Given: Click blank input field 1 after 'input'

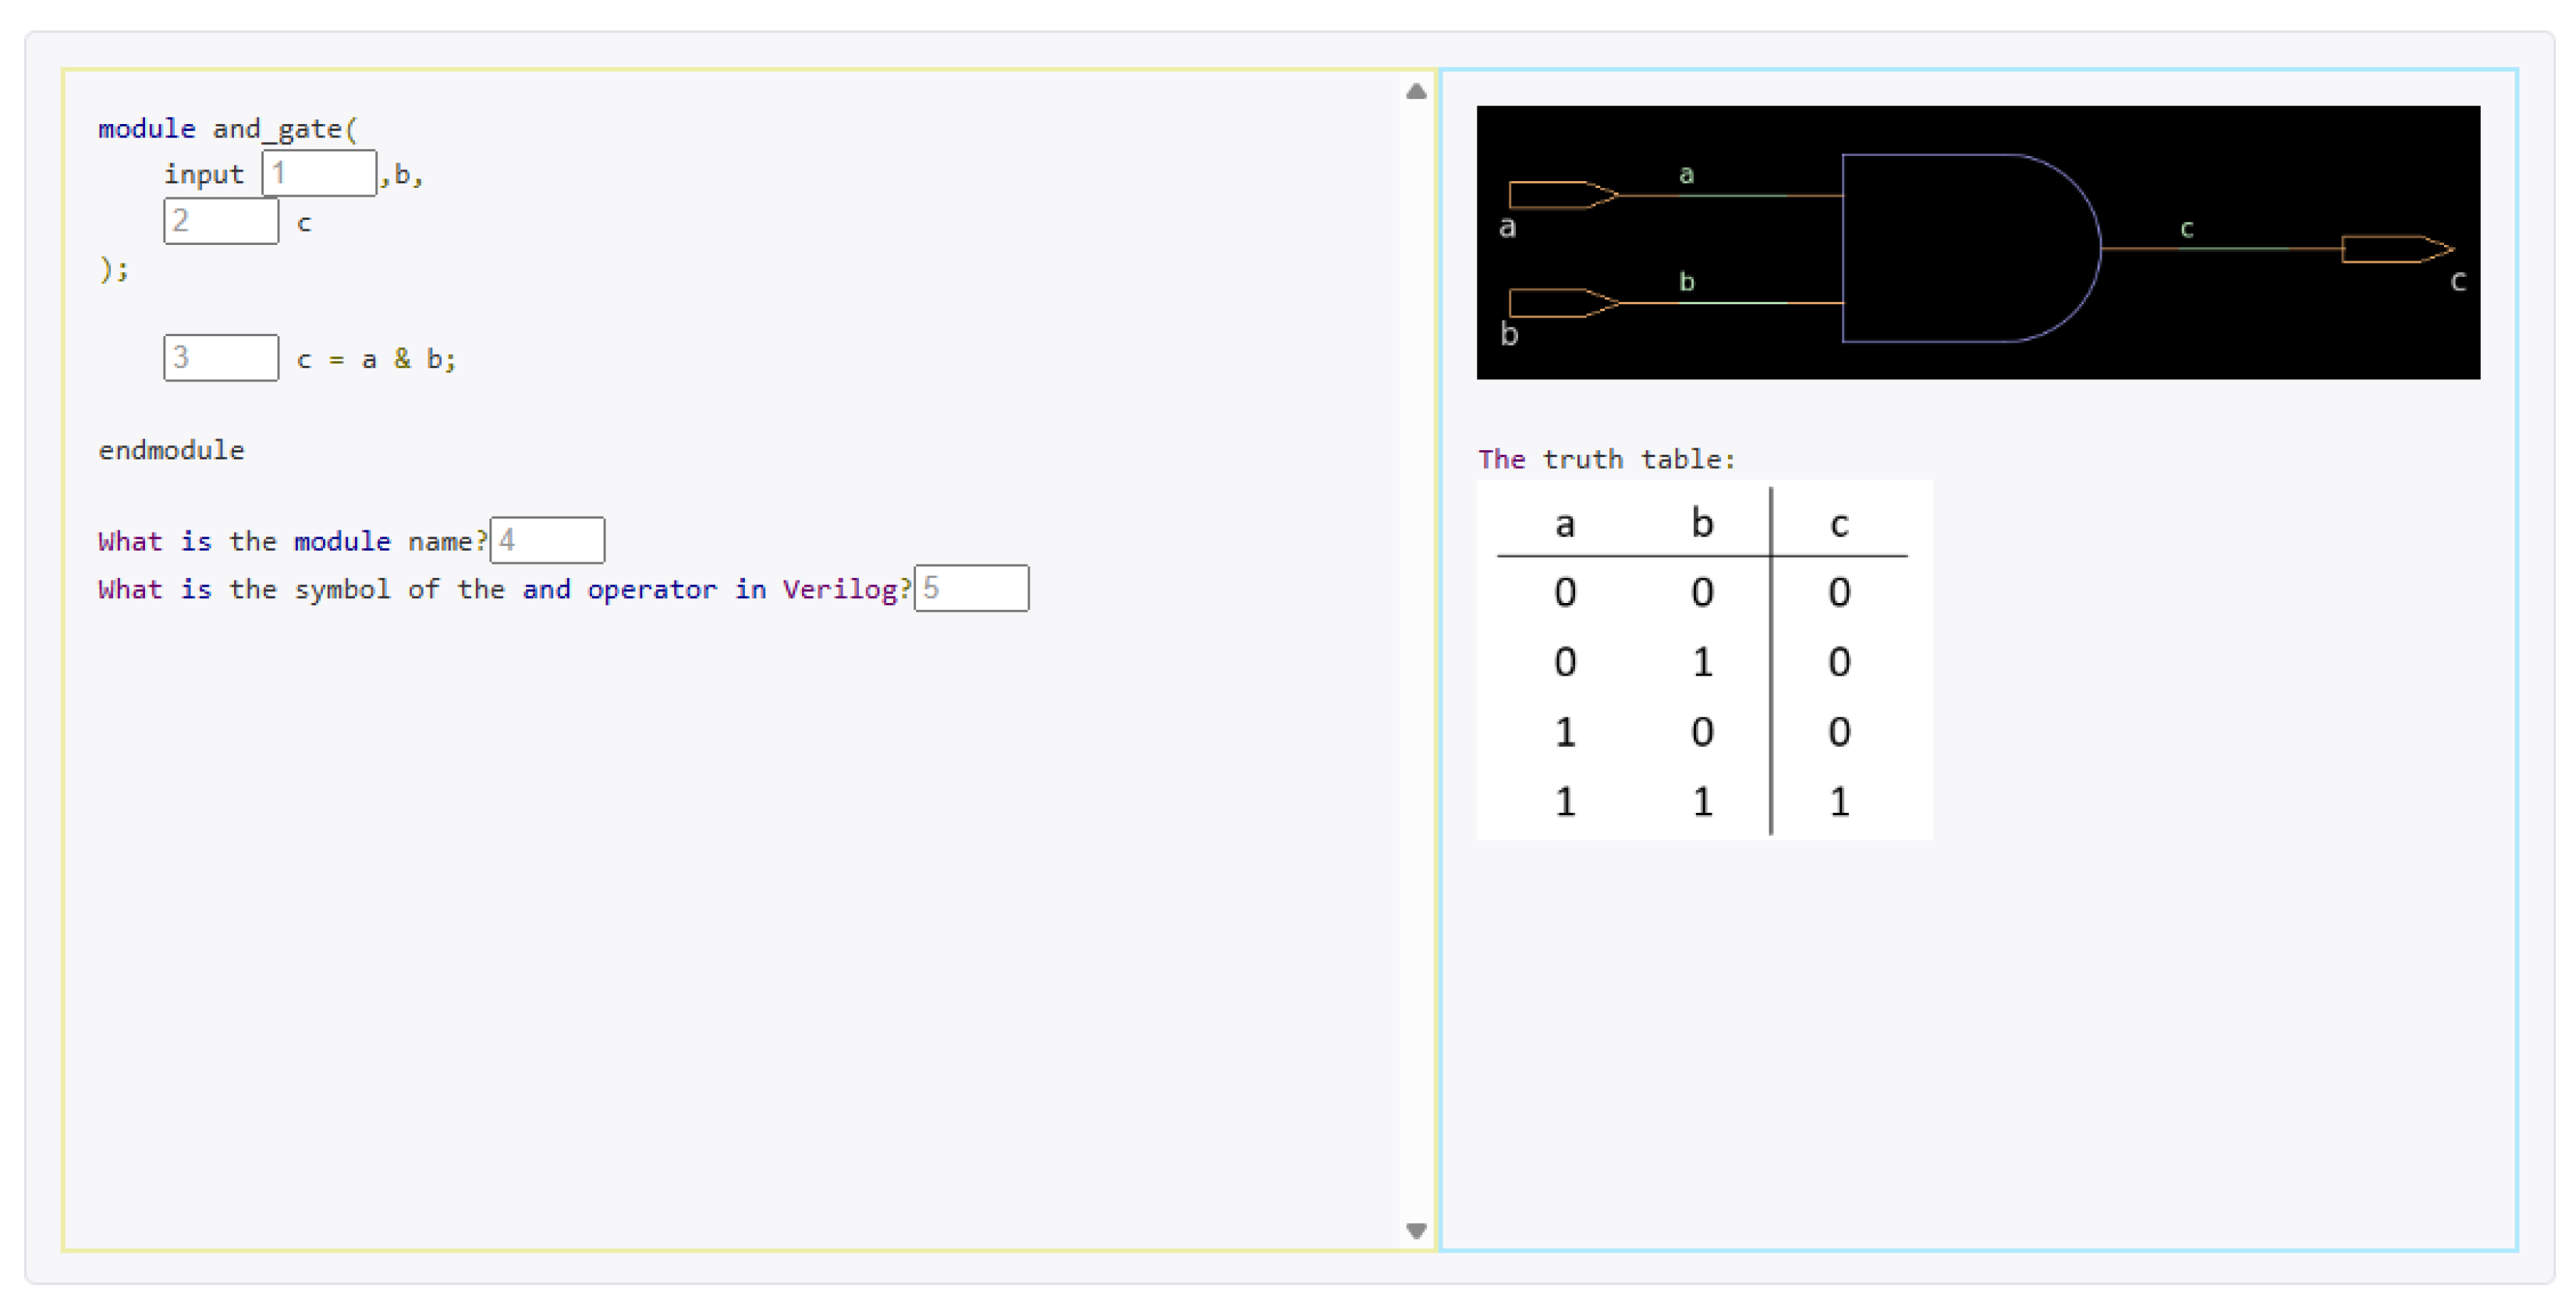Looking at the screenshot, I should pos(319,174).
